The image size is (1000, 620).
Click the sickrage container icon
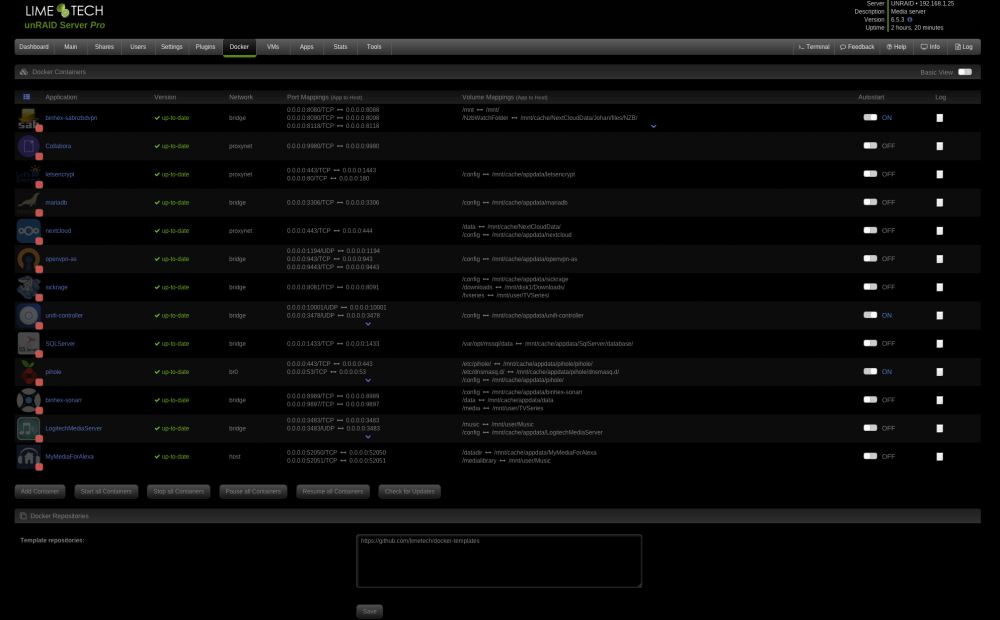pos(29,288)
